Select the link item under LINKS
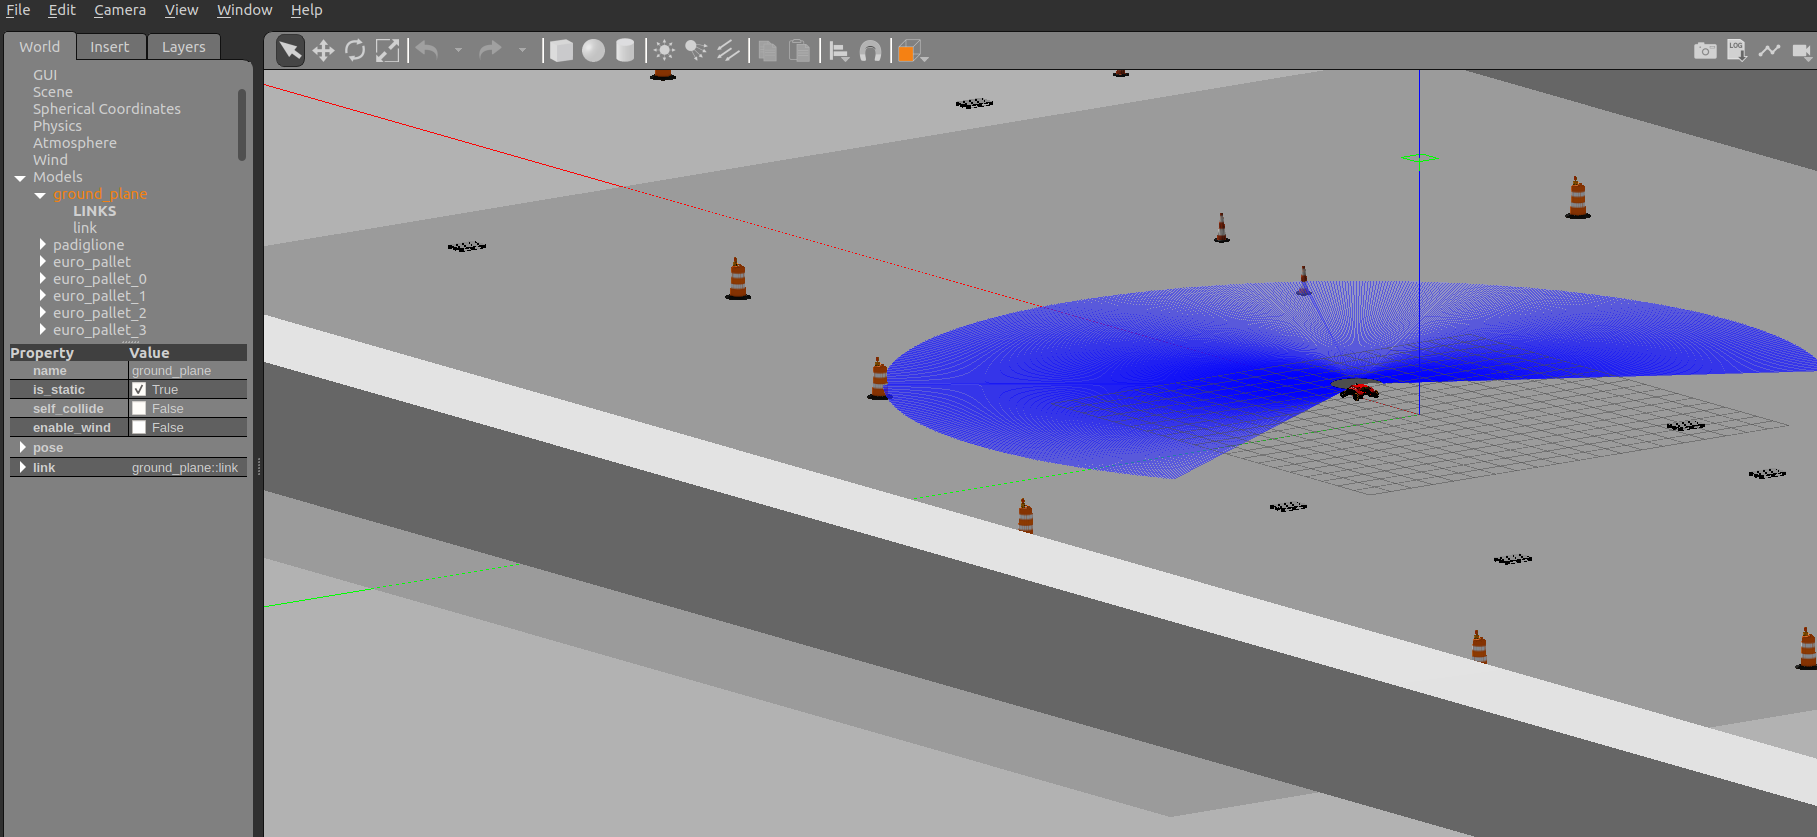Viewport: 1817px width, 837px height. point(85,228)
